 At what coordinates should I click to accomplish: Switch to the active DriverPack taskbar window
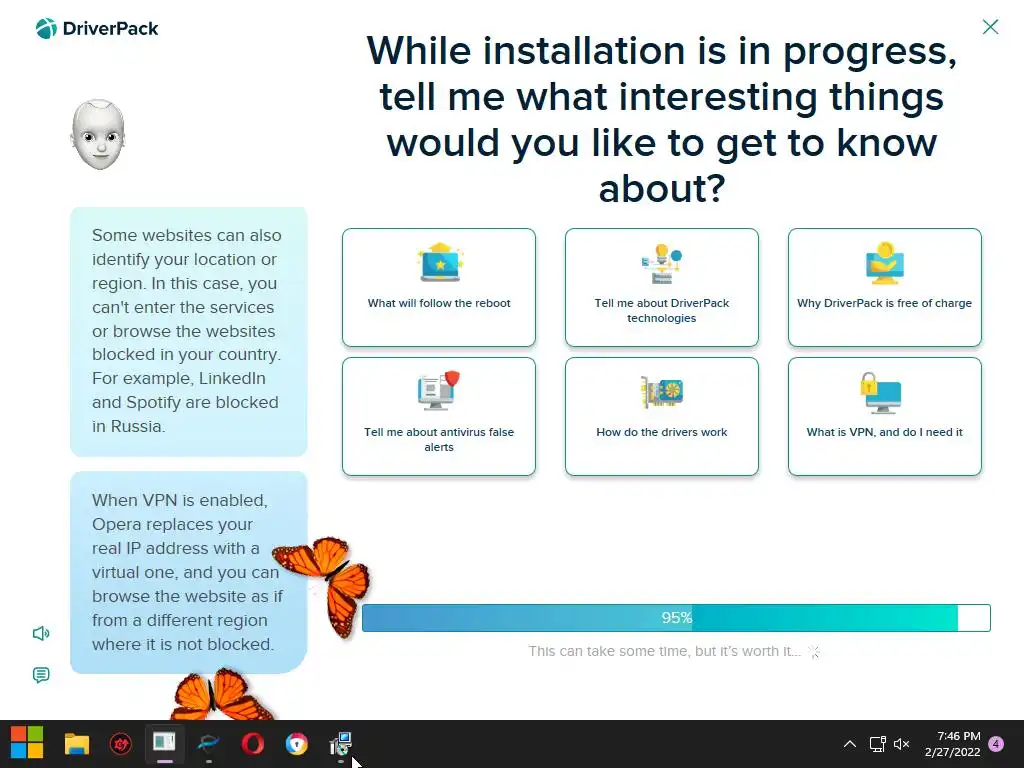coord(165,744)
